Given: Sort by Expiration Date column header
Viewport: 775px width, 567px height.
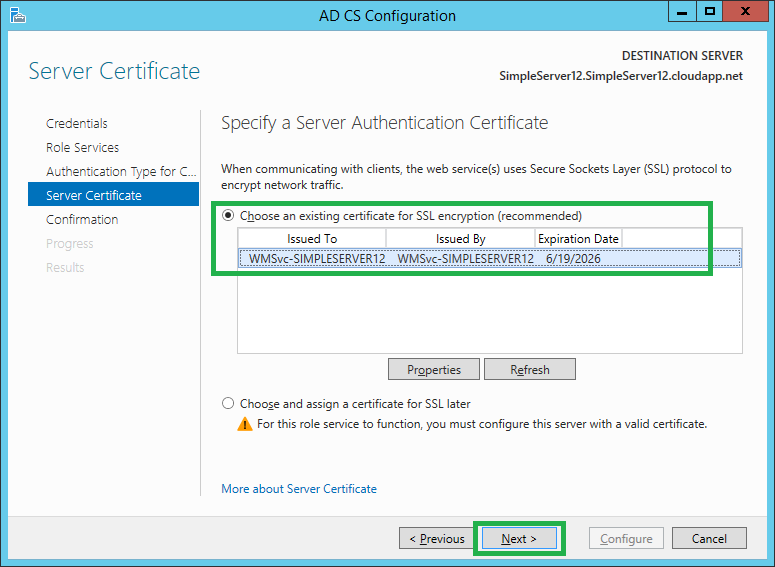Looking at the screenshot, I should [578, 238].
